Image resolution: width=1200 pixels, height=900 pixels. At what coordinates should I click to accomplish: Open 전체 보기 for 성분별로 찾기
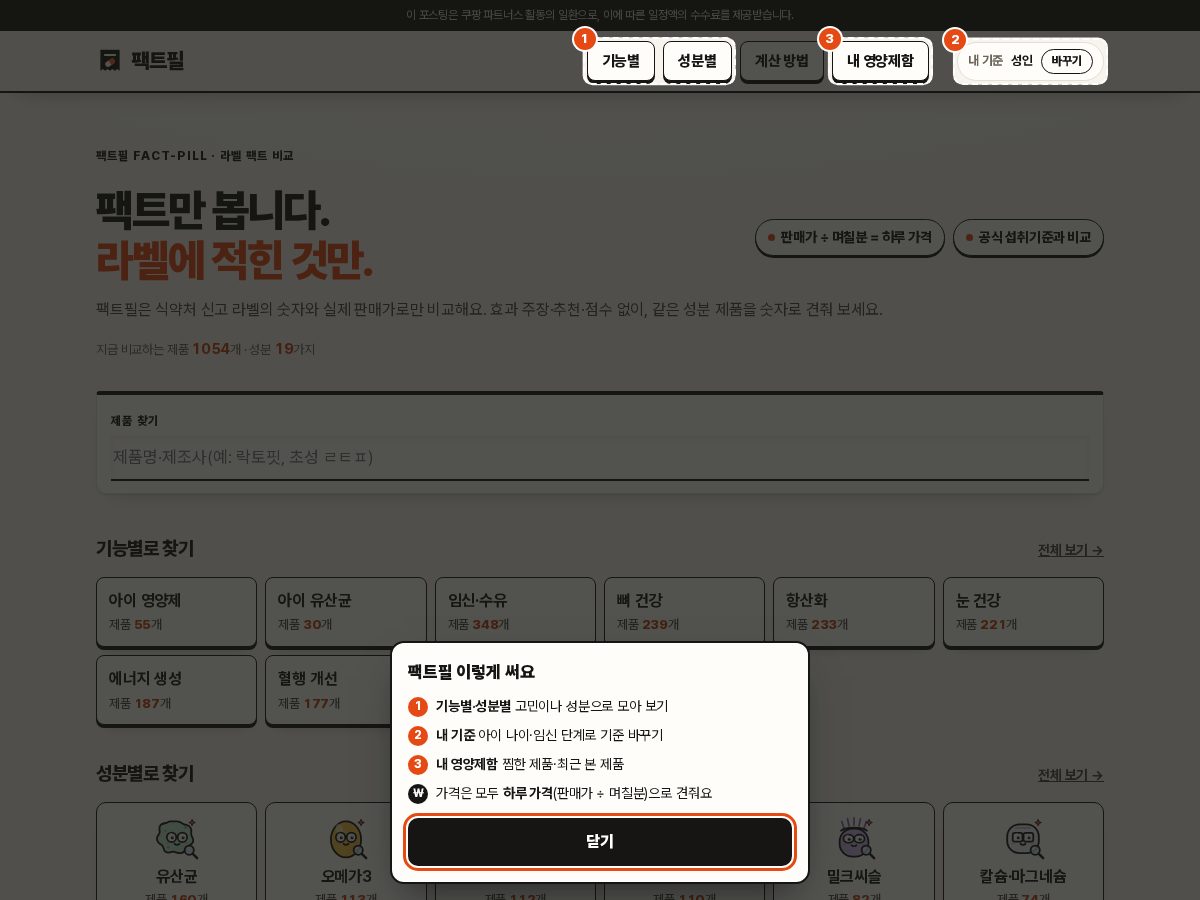click(x=1070, y=775)
